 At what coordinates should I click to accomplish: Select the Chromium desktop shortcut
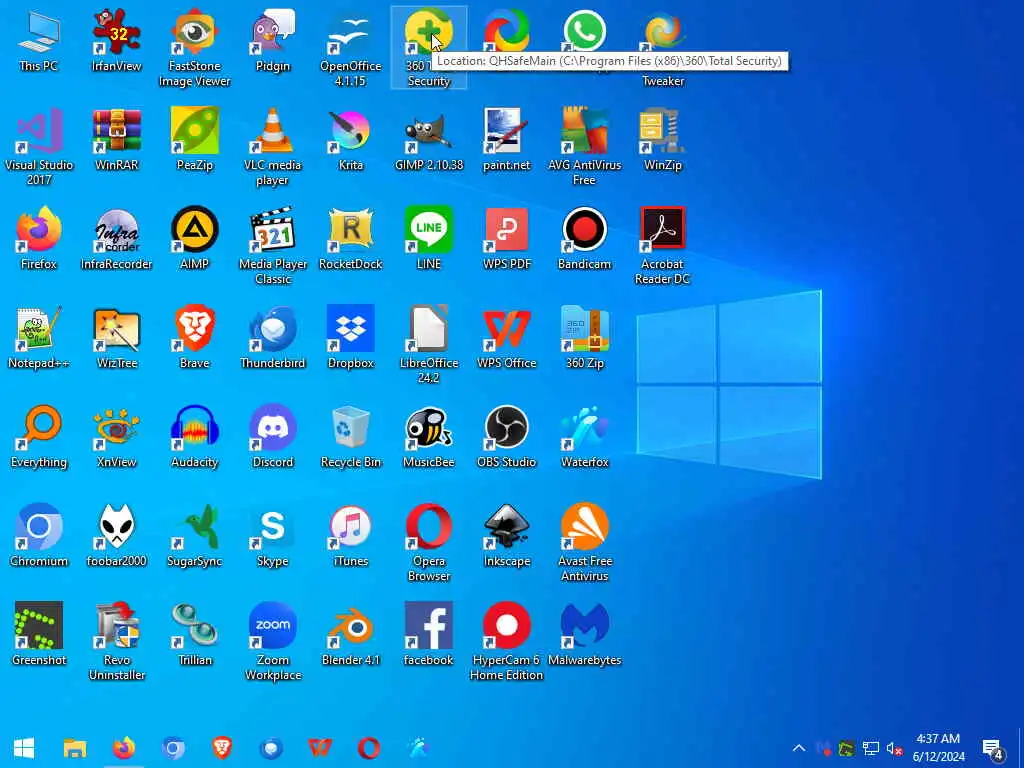(x=39, y=536)
